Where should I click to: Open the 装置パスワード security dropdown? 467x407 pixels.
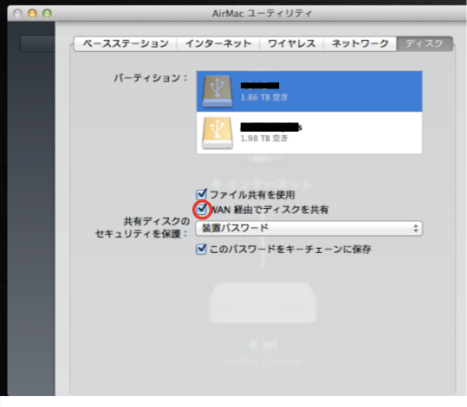(x=309, y=228)
